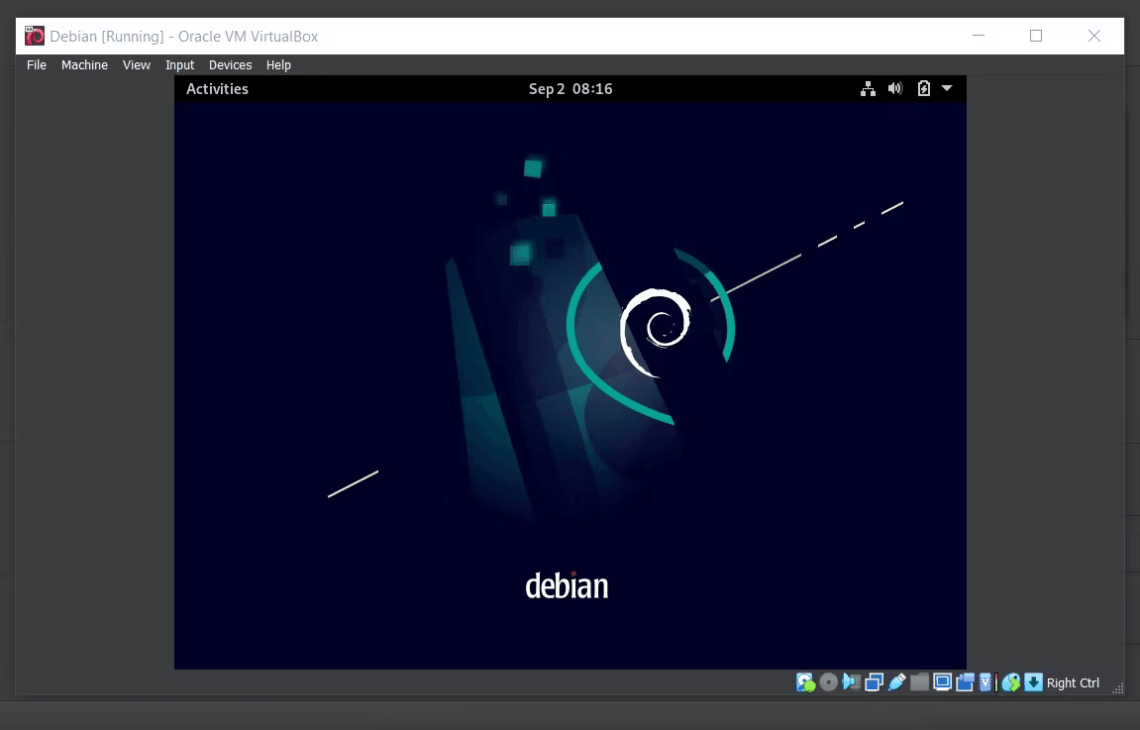Image resolution: width=1140 pixels, height=730 pixels.
Task: Open the optical drives status icon
Action: point(828,682)
